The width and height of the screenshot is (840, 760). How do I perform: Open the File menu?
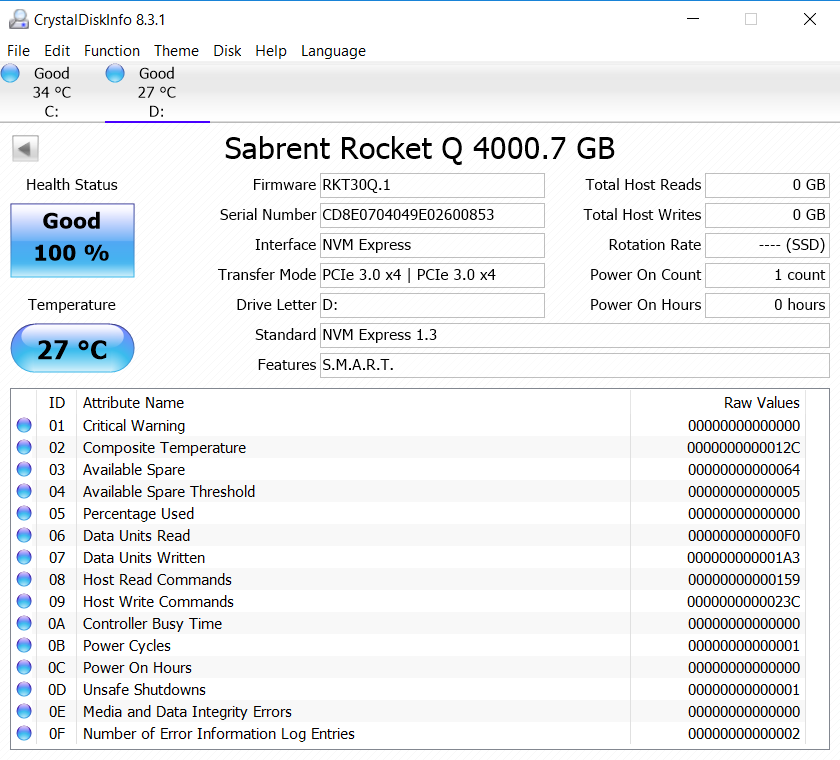tap(18, 51)
